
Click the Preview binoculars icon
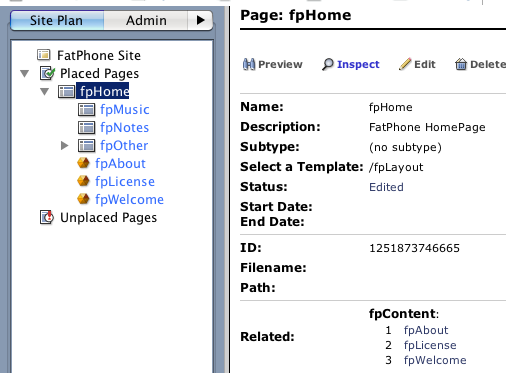tap(249, 64)
